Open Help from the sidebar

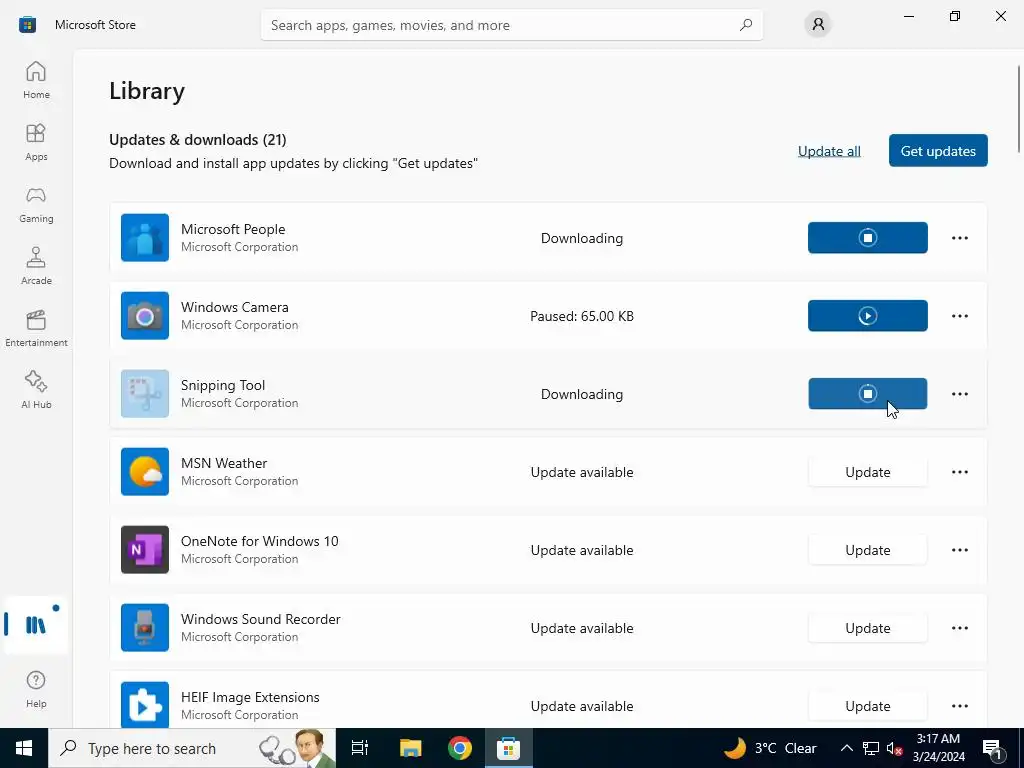point(36,689)
